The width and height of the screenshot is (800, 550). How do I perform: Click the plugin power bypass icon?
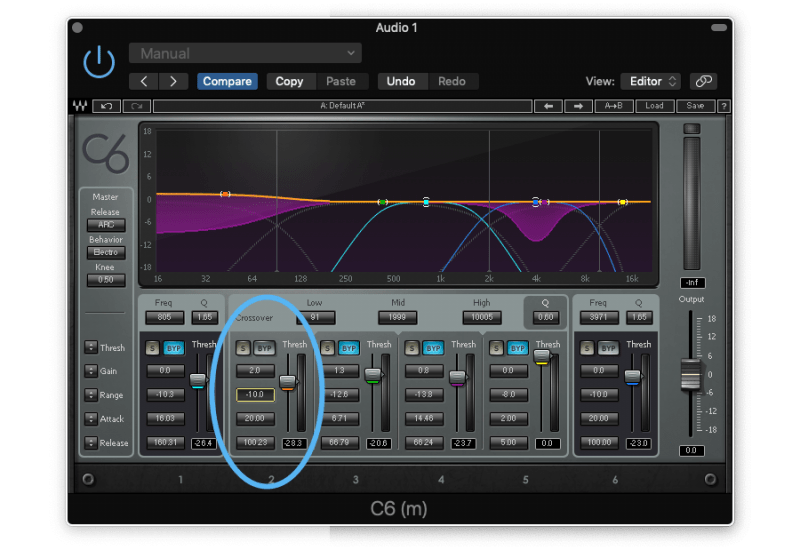(x=98, y=62)
